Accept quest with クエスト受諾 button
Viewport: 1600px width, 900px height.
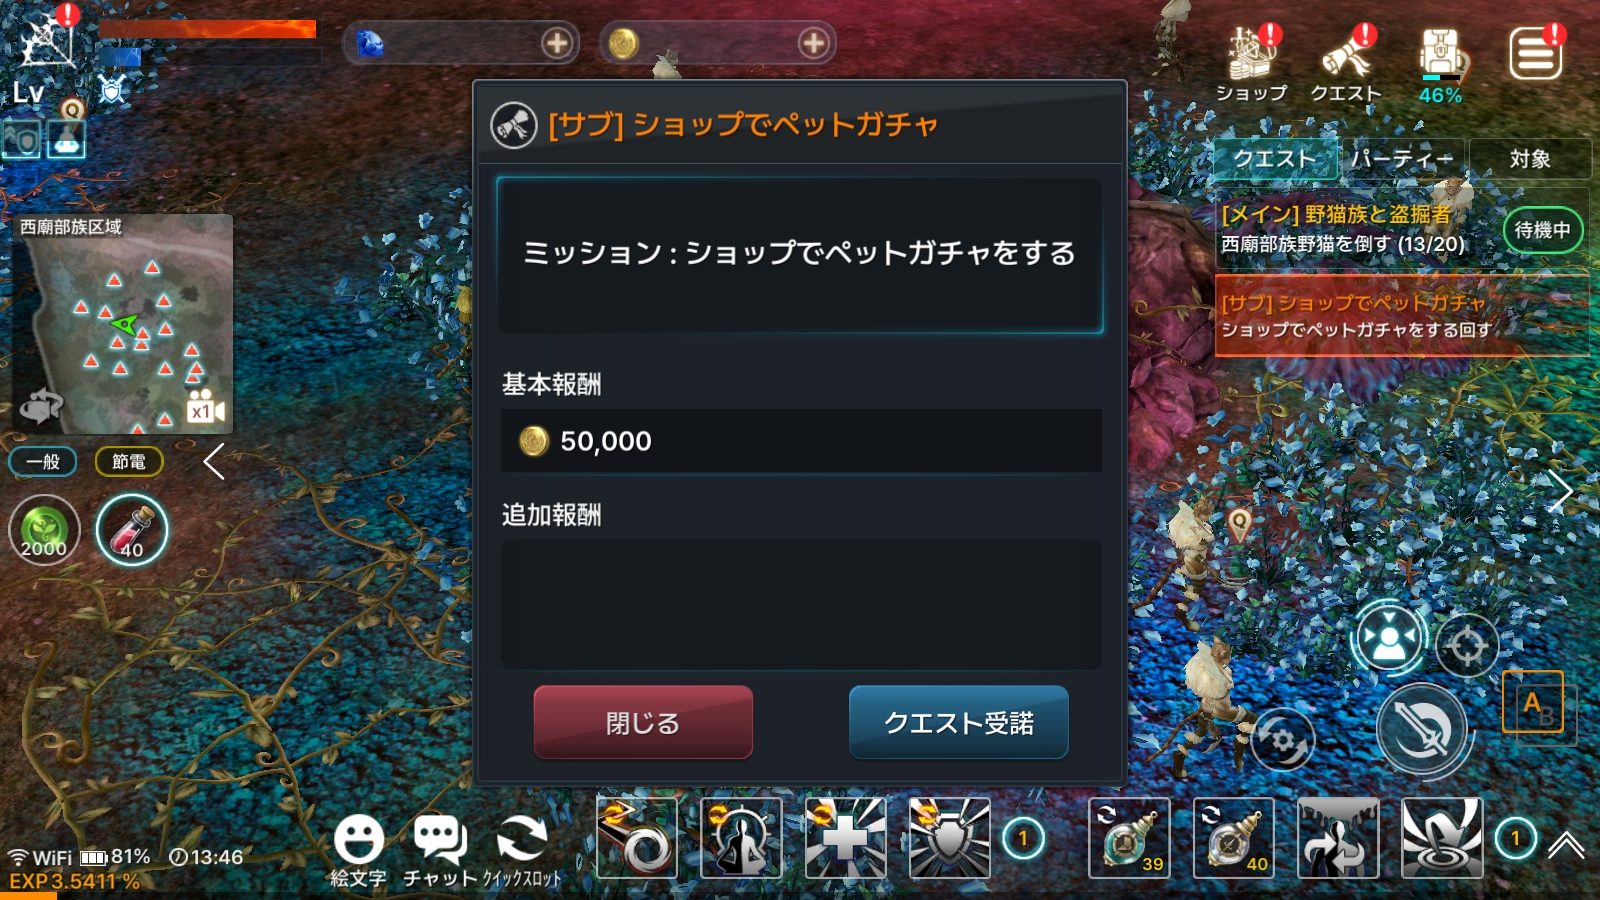point(958,722)
